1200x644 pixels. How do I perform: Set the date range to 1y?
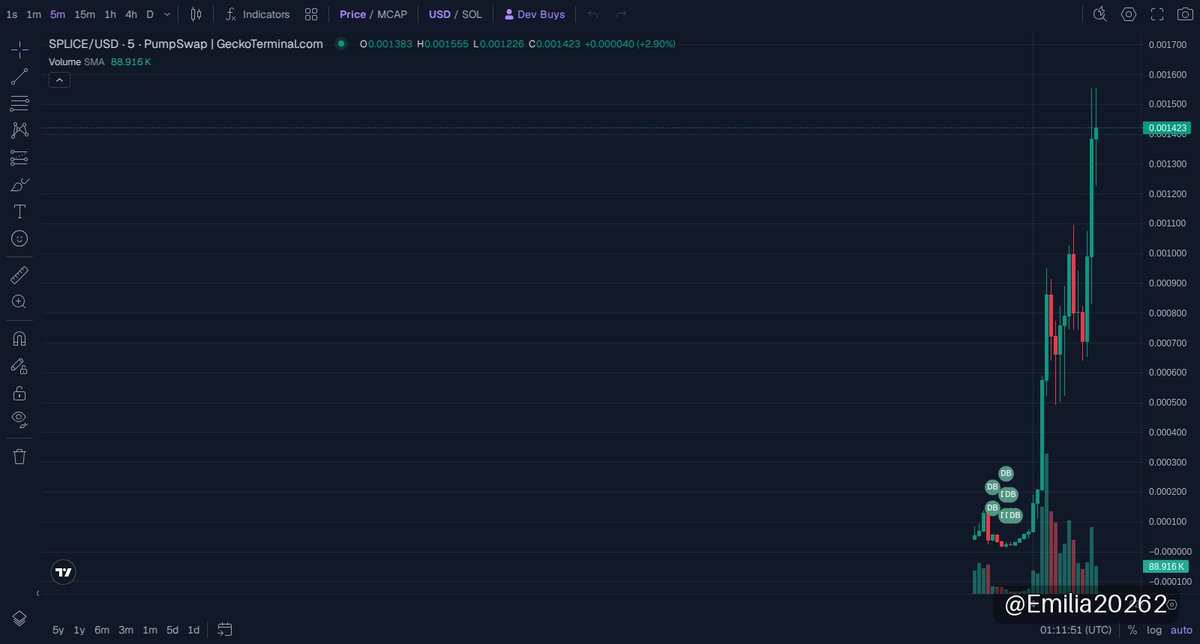tap(79, 630)
